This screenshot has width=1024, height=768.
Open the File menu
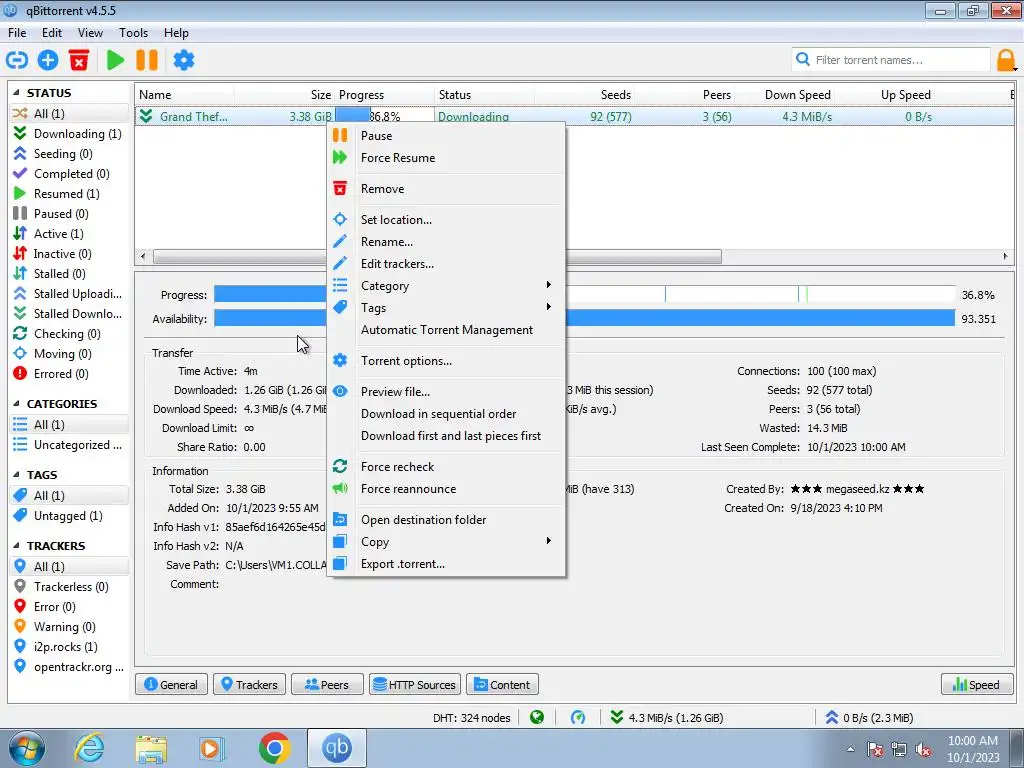pos(17,33)
